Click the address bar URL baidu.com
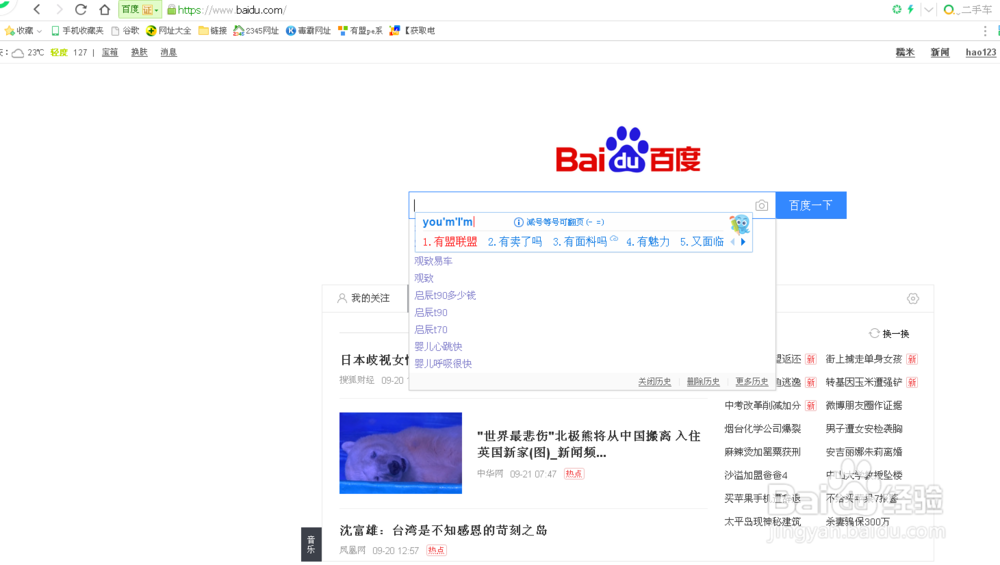 [232, 10]
